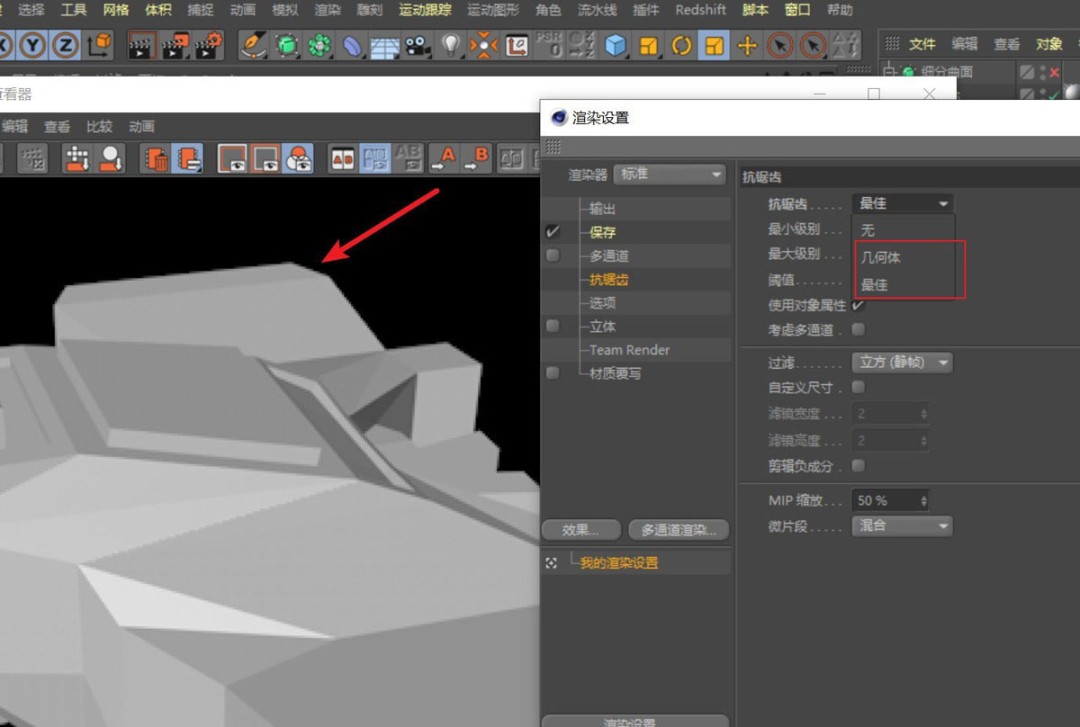Select the spline pen tool icon
Screen dimensions: 1080x727
click(x=253, y=45)
